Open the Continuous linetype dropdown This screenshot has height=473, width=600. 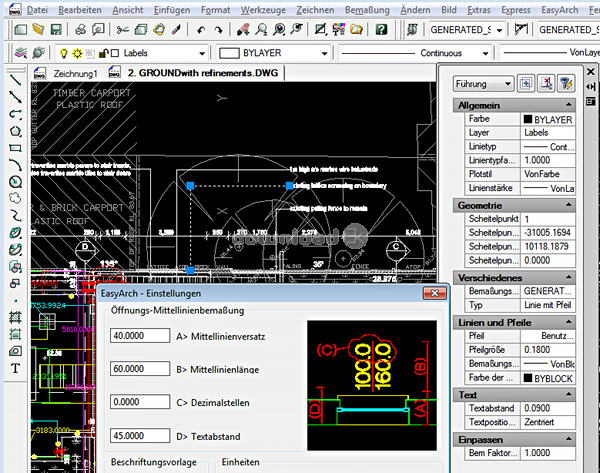point(486,54)
